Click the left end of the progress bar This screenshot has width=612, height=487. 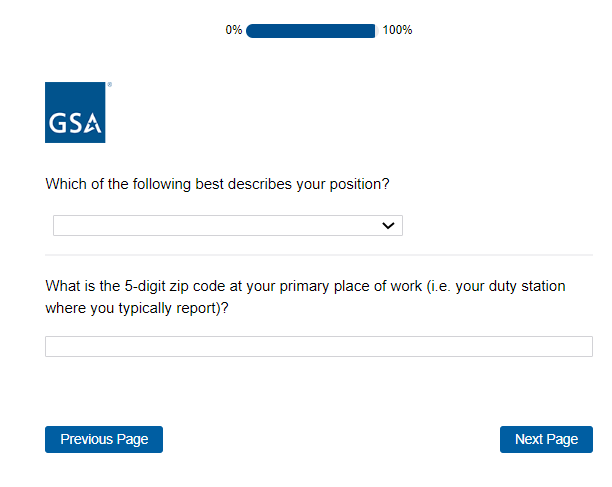click(250, 31)
